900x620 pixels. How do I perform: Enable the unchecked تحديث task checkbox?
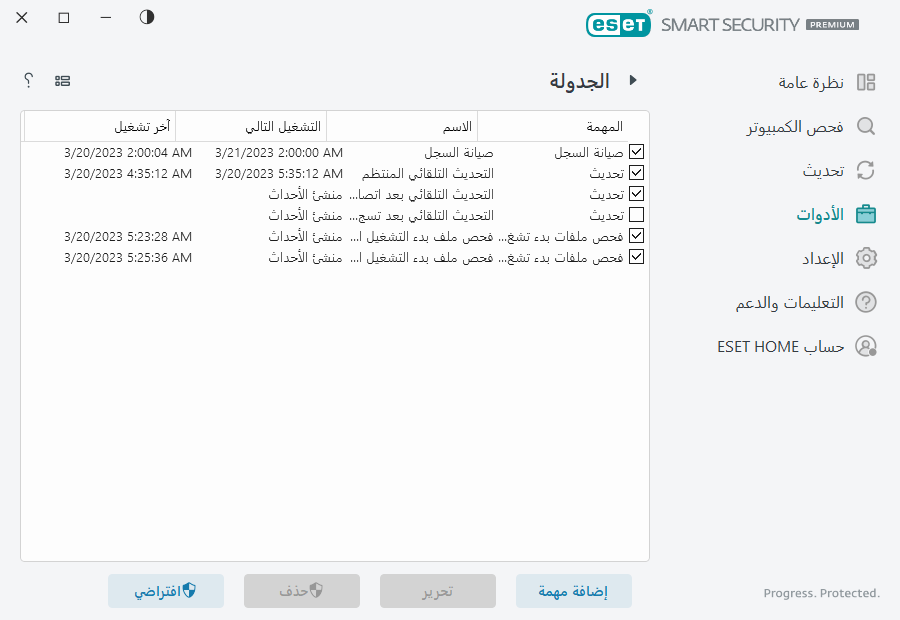pos(637,214)
